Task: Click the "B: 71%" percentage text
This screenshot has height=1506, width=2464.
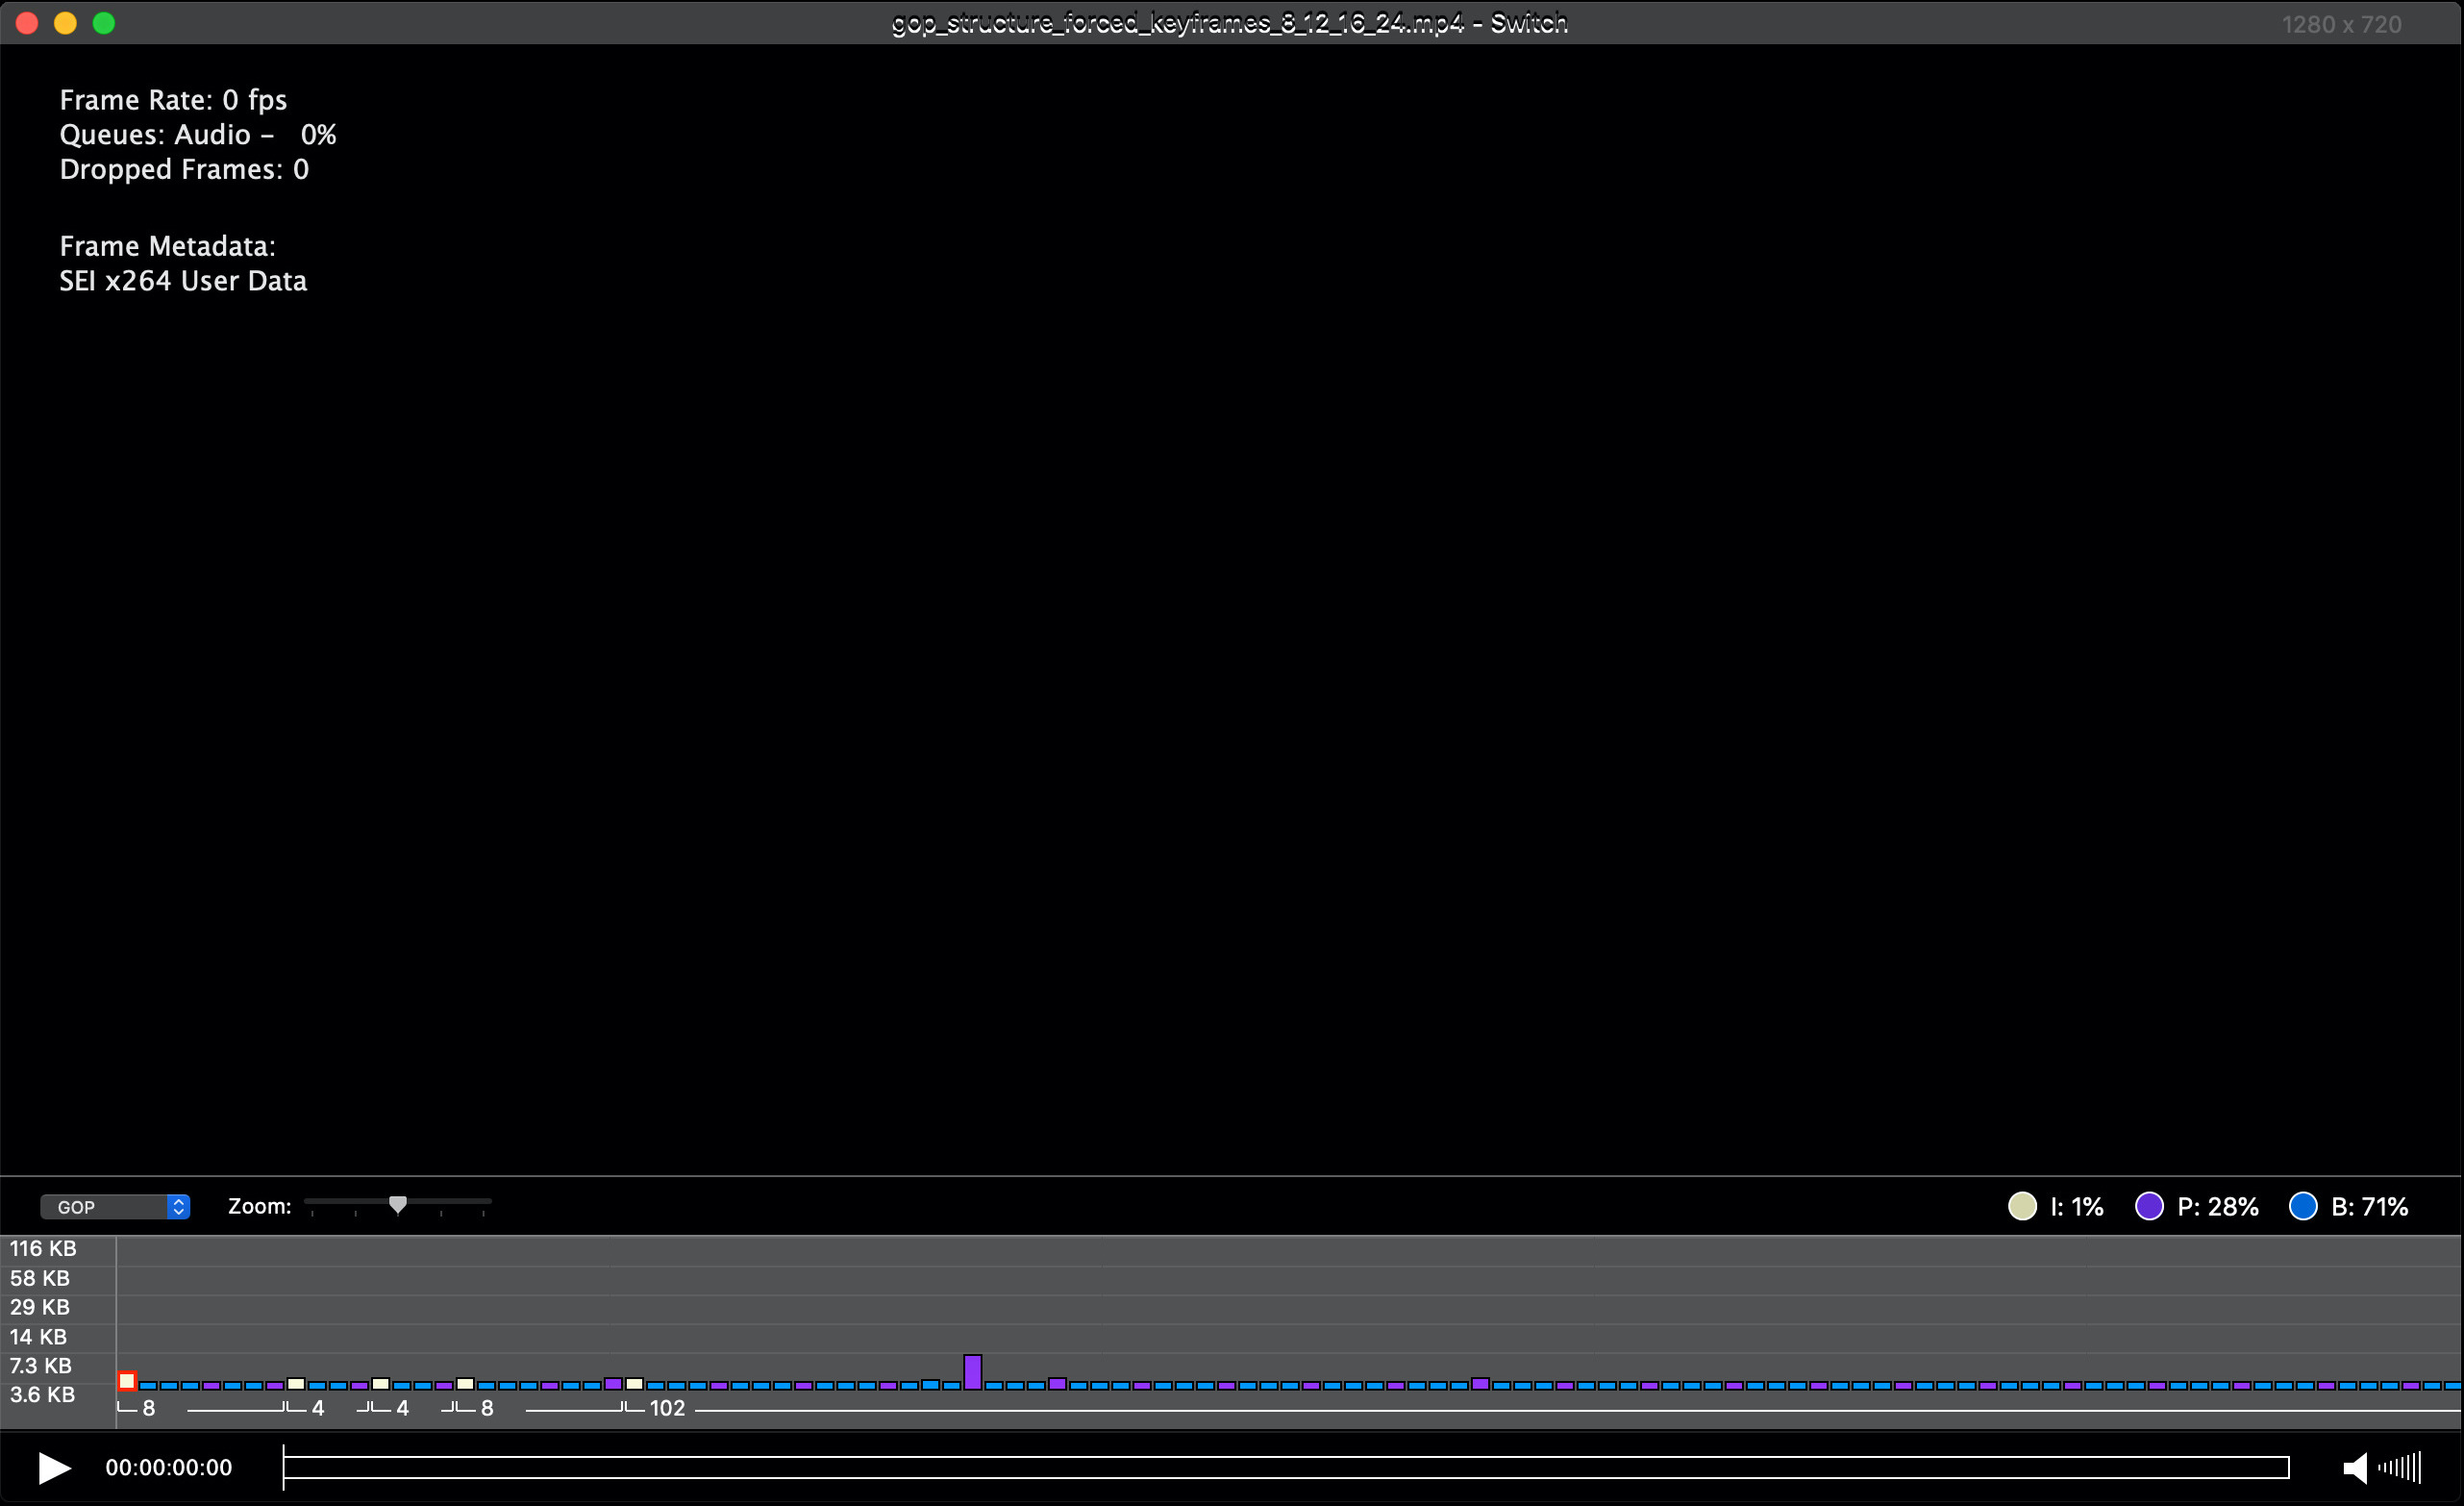Action: point(2370,1207)
